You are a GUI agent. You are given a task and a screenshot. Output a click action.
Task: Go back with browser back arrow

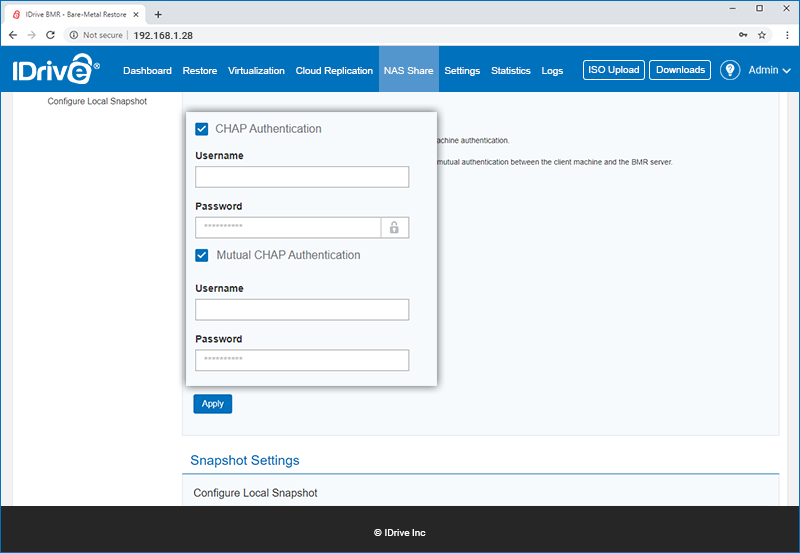pyautogui.click(x=13, y=35)
